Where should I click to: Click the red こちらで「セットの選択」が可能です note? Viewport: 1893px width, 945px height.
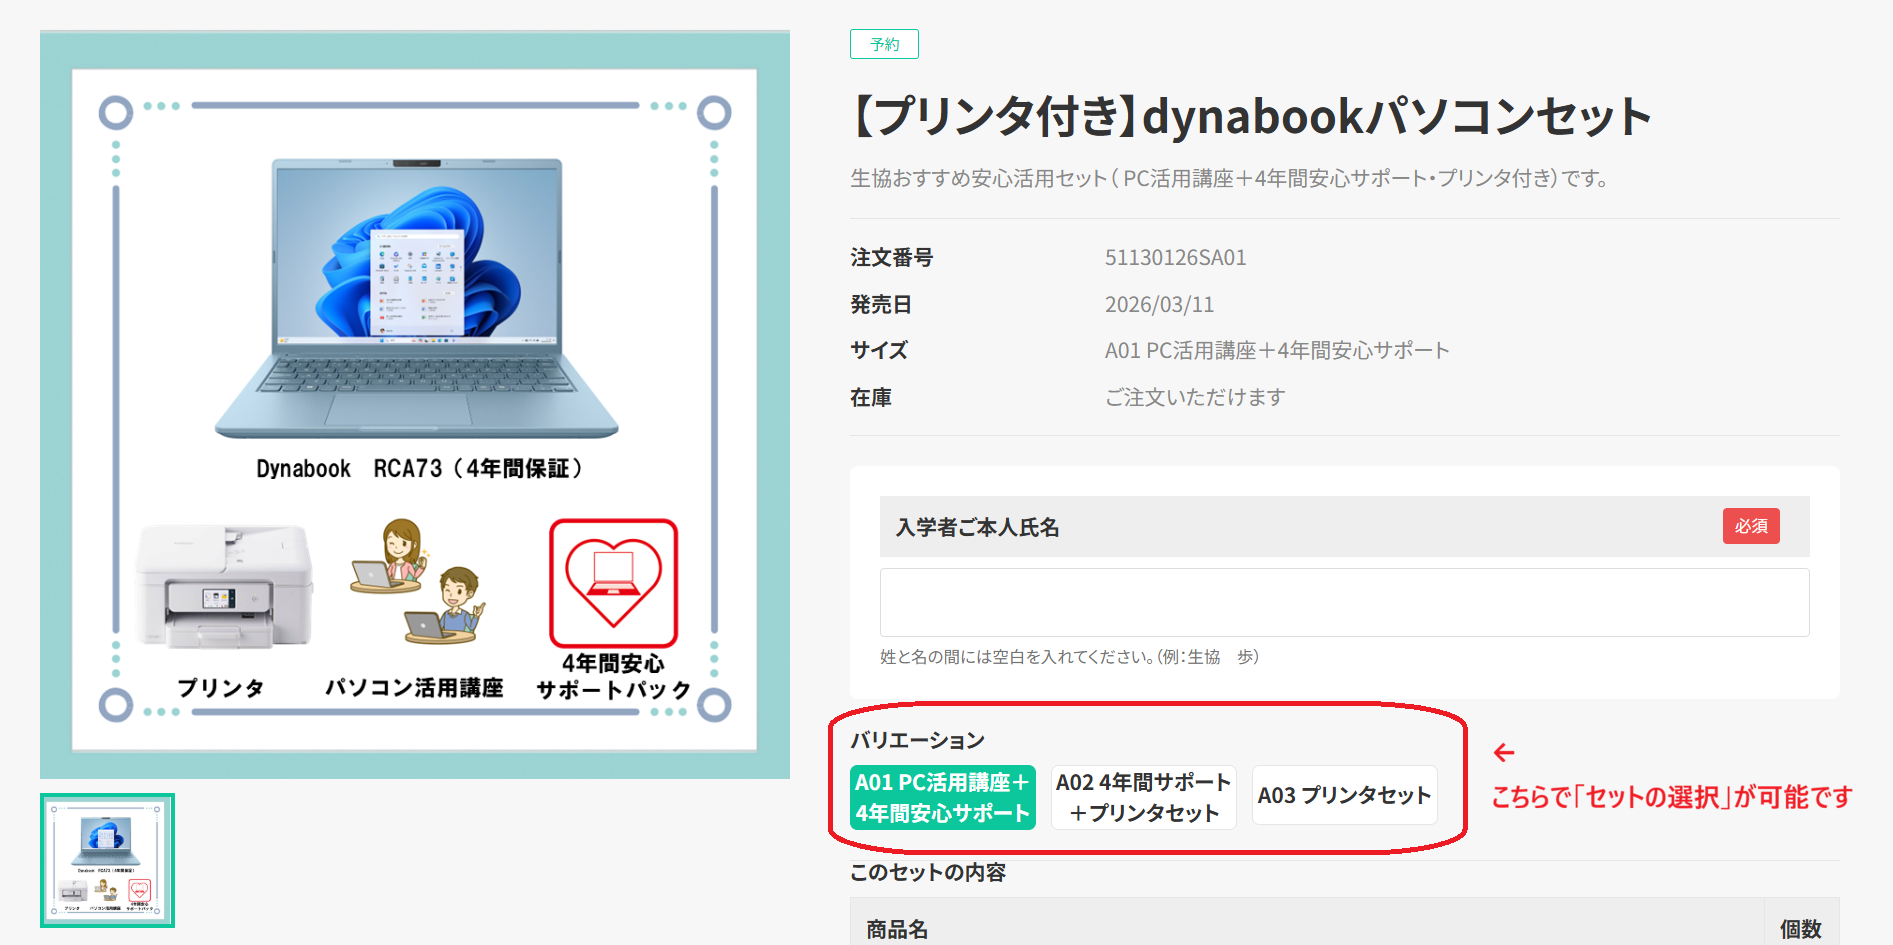[1671, 797]
